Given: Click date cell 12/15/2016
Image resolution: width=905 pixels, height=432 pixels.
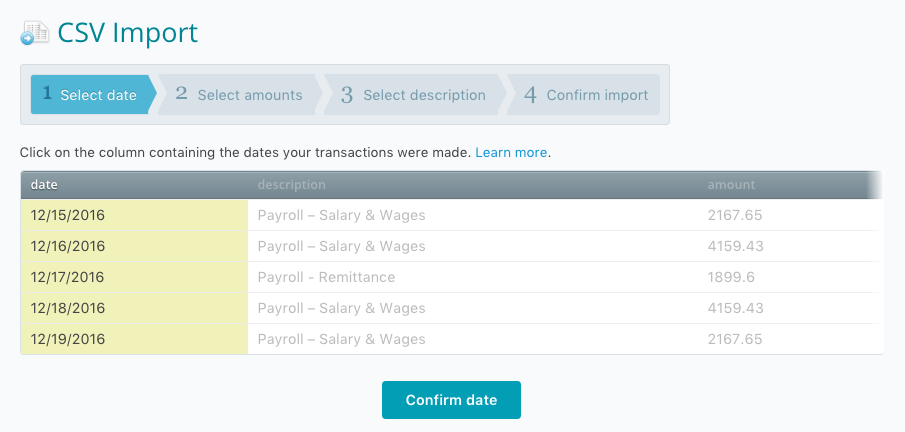Looking at the screenshot, I should pos(68,215).
